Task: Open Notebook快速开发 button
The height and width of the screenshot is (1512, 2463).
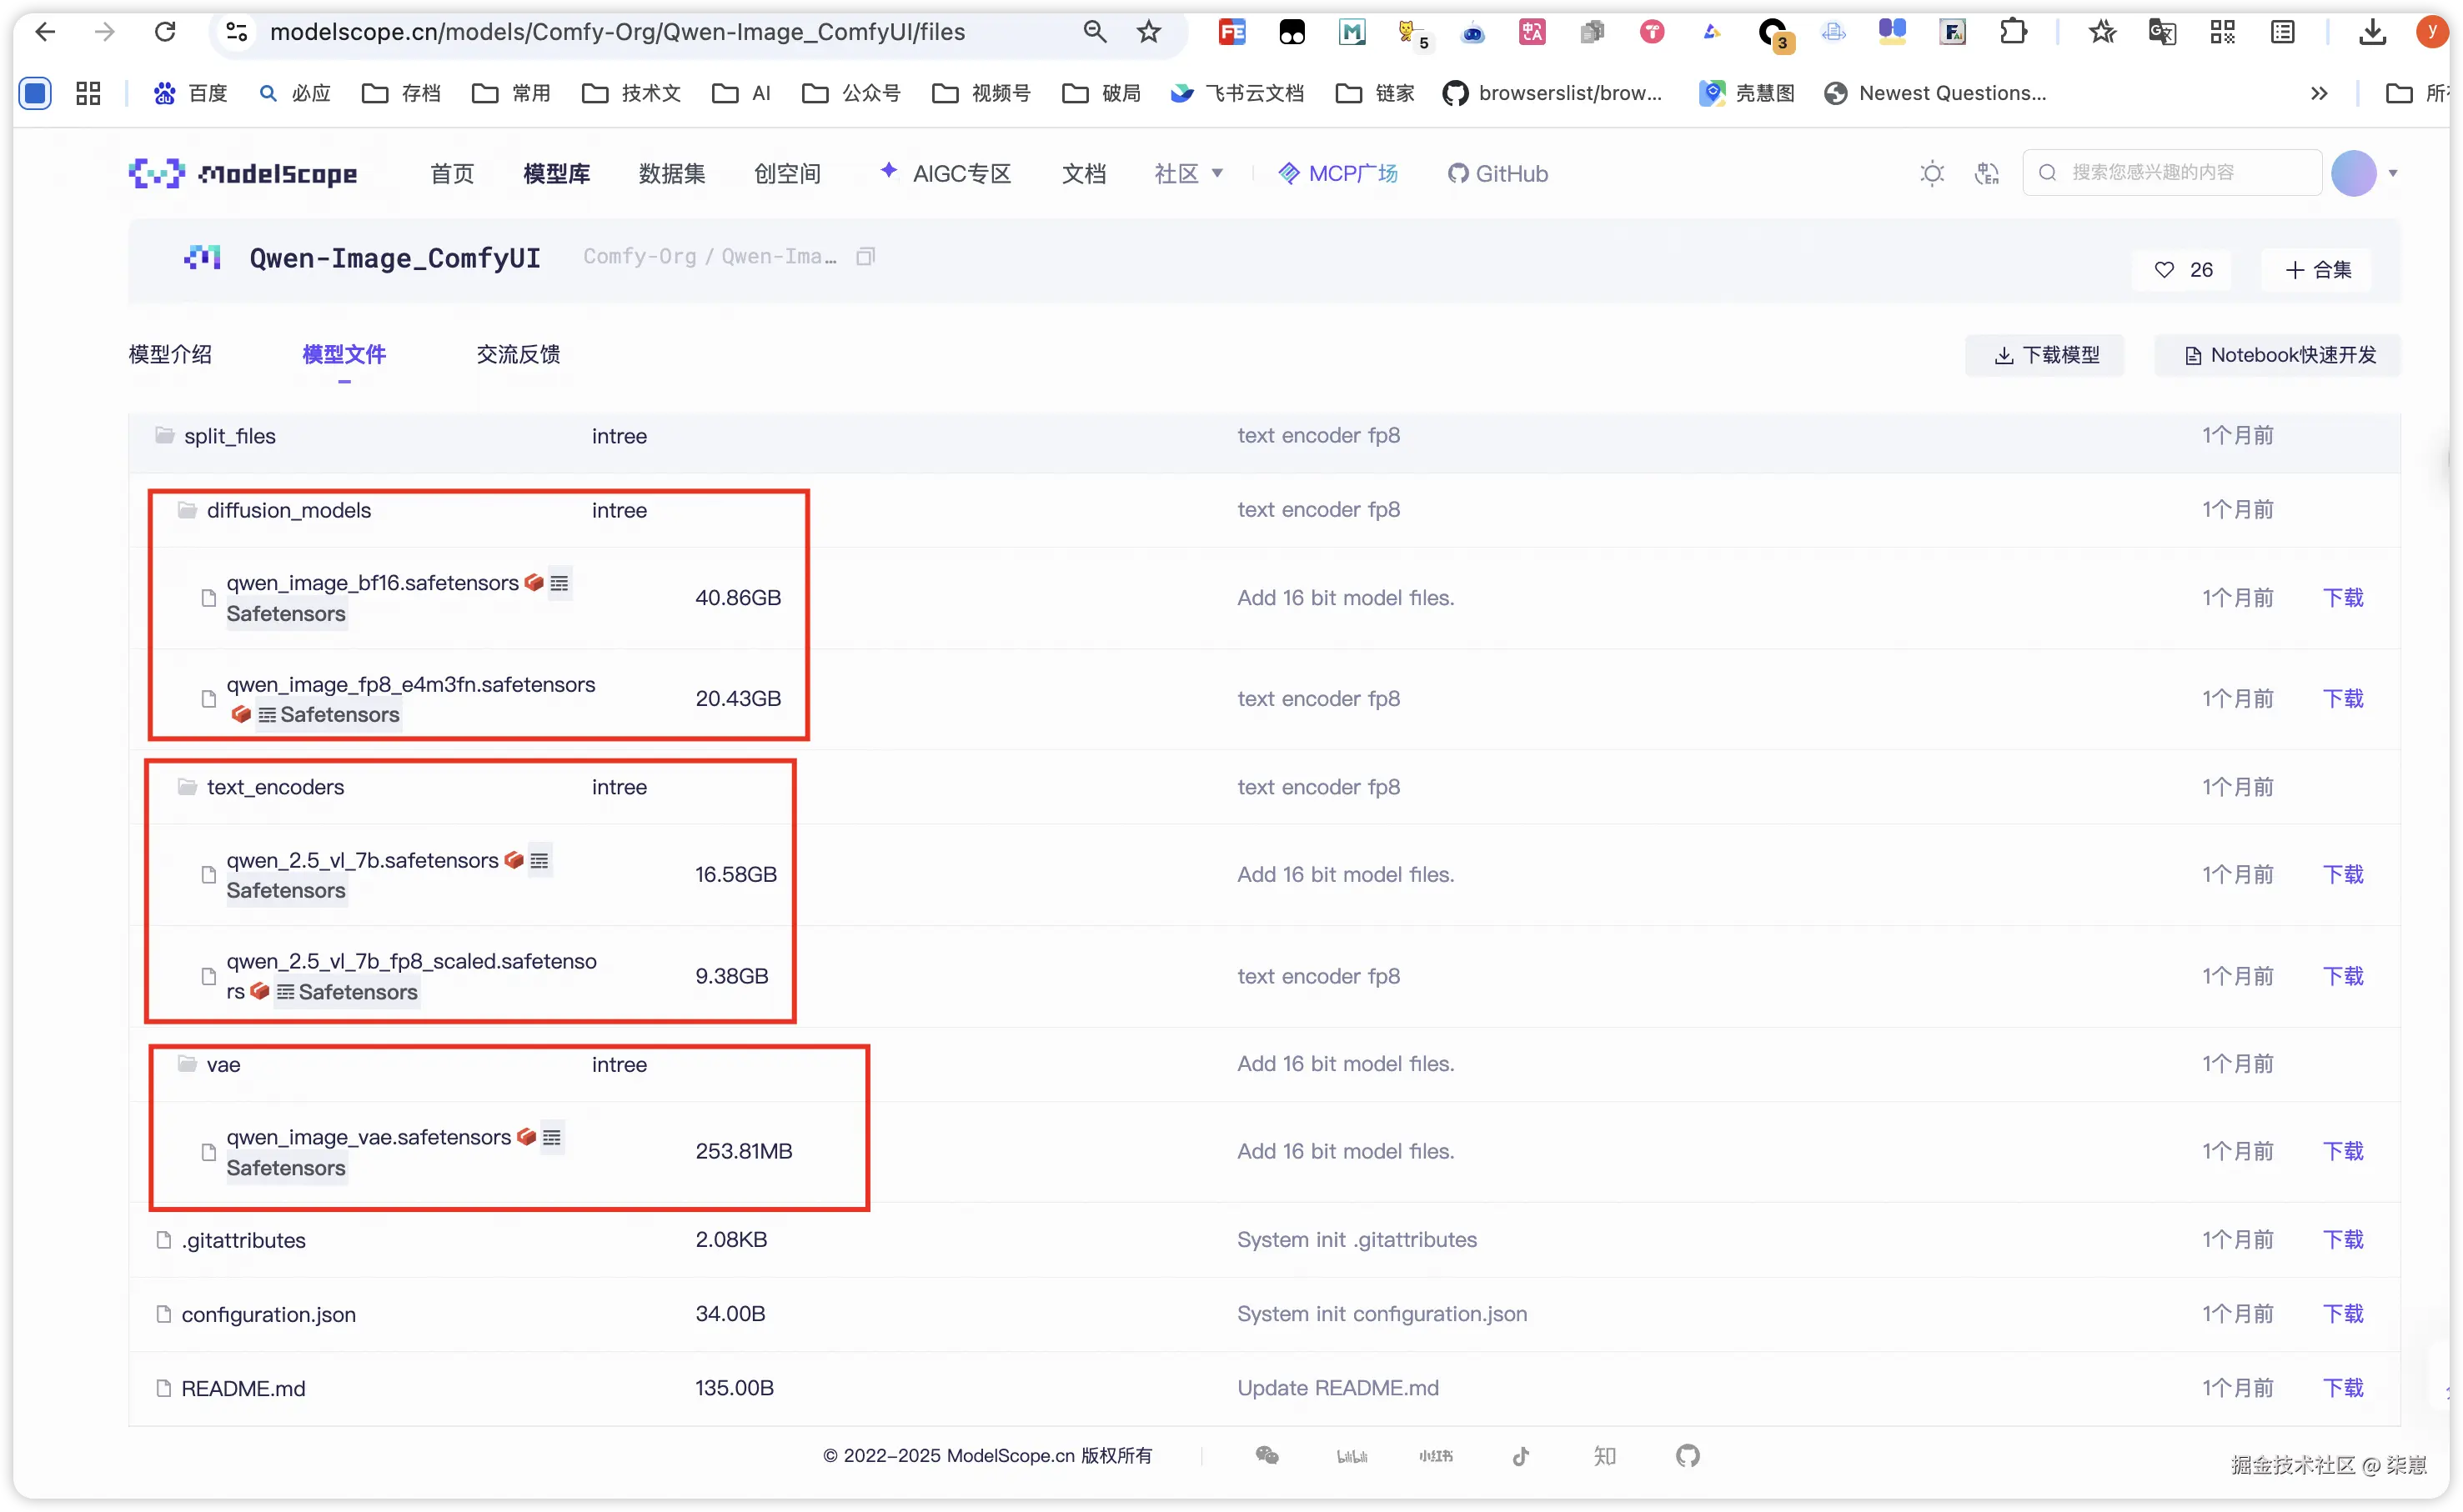Action: [2279, 355]
